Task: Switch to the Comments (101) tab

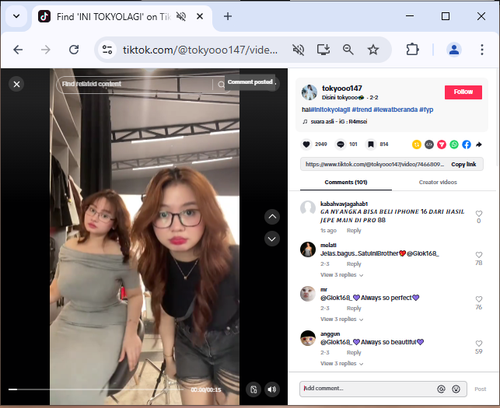Action: pos(346,182)
